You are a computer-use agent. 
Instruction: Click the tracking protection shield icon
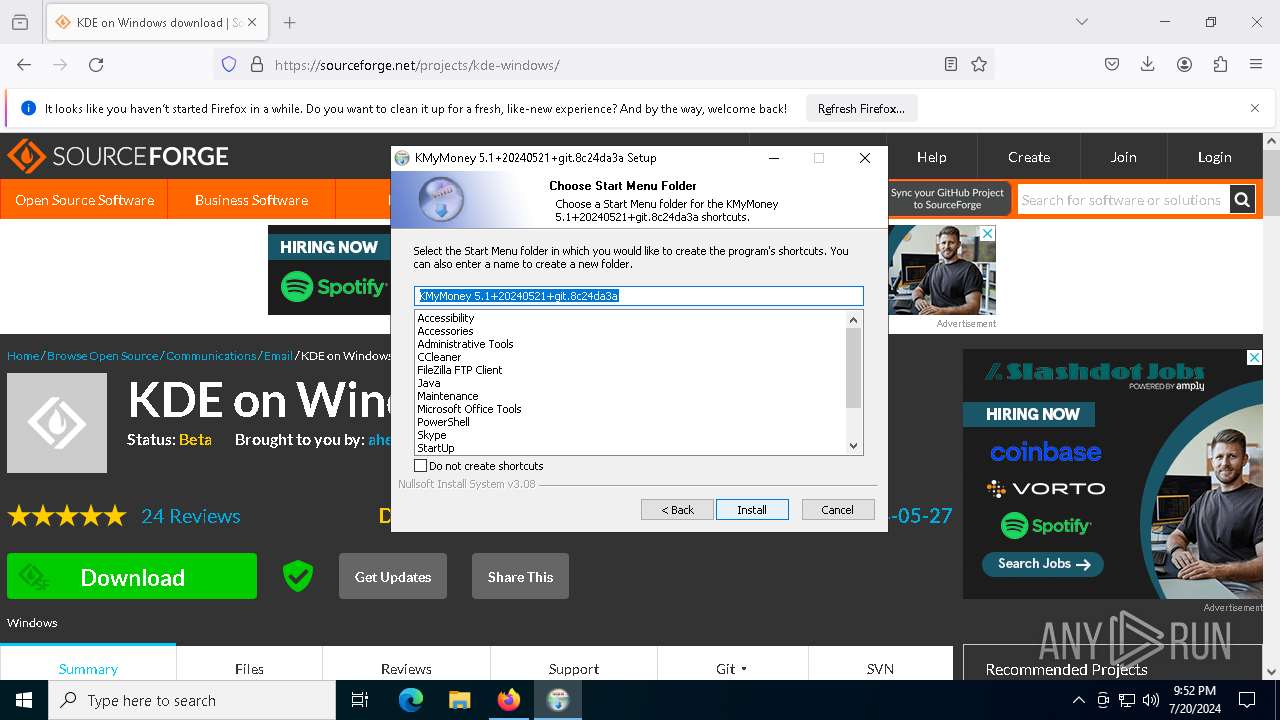(229, 64)
